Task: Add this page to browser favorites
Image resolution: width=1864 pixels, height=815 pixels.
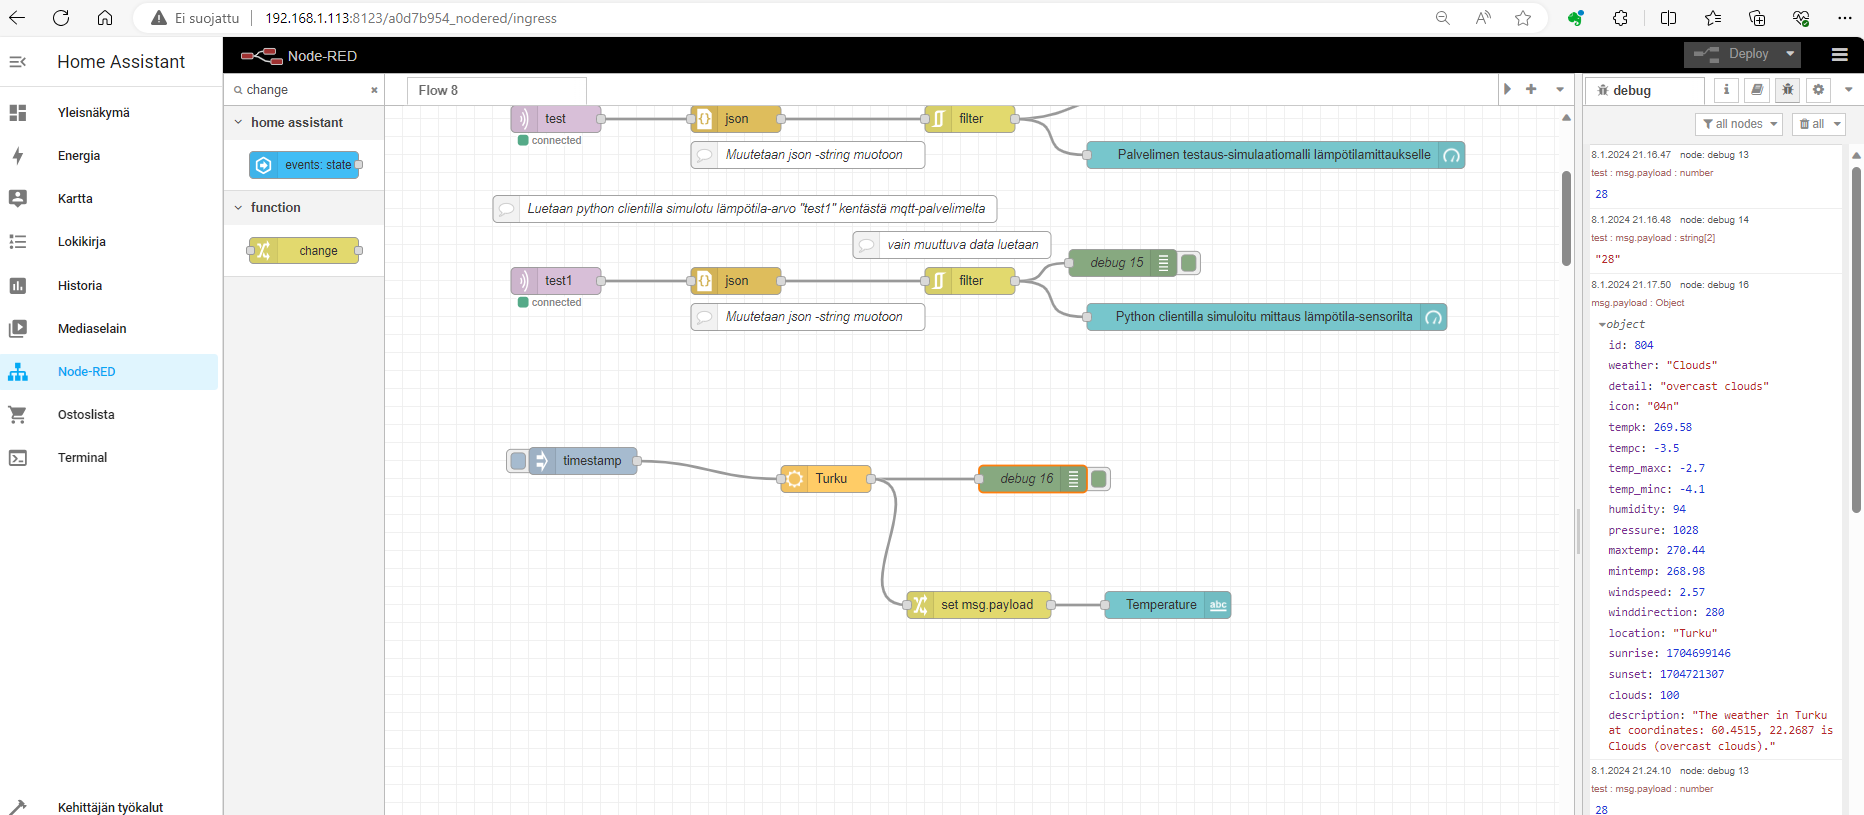Action: (x=1523, y=18)
